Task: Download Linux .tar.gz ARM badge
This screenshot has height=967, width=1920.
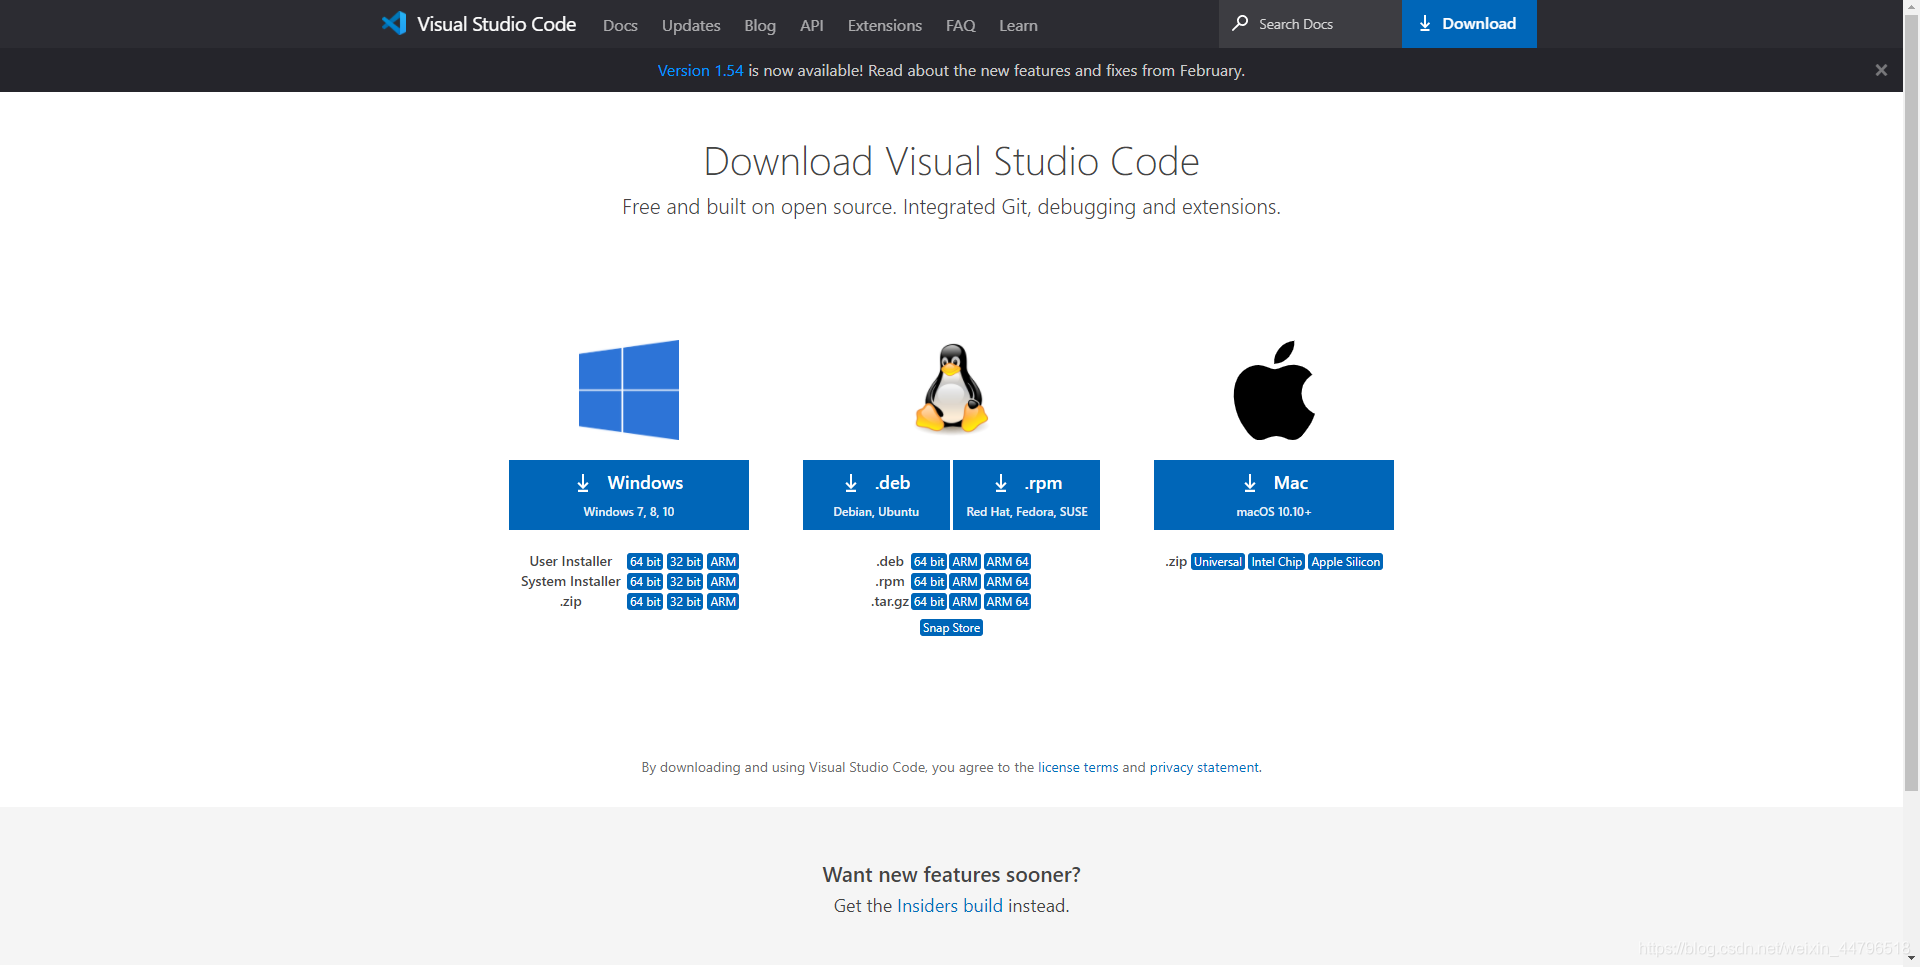Action: (965, 602)
